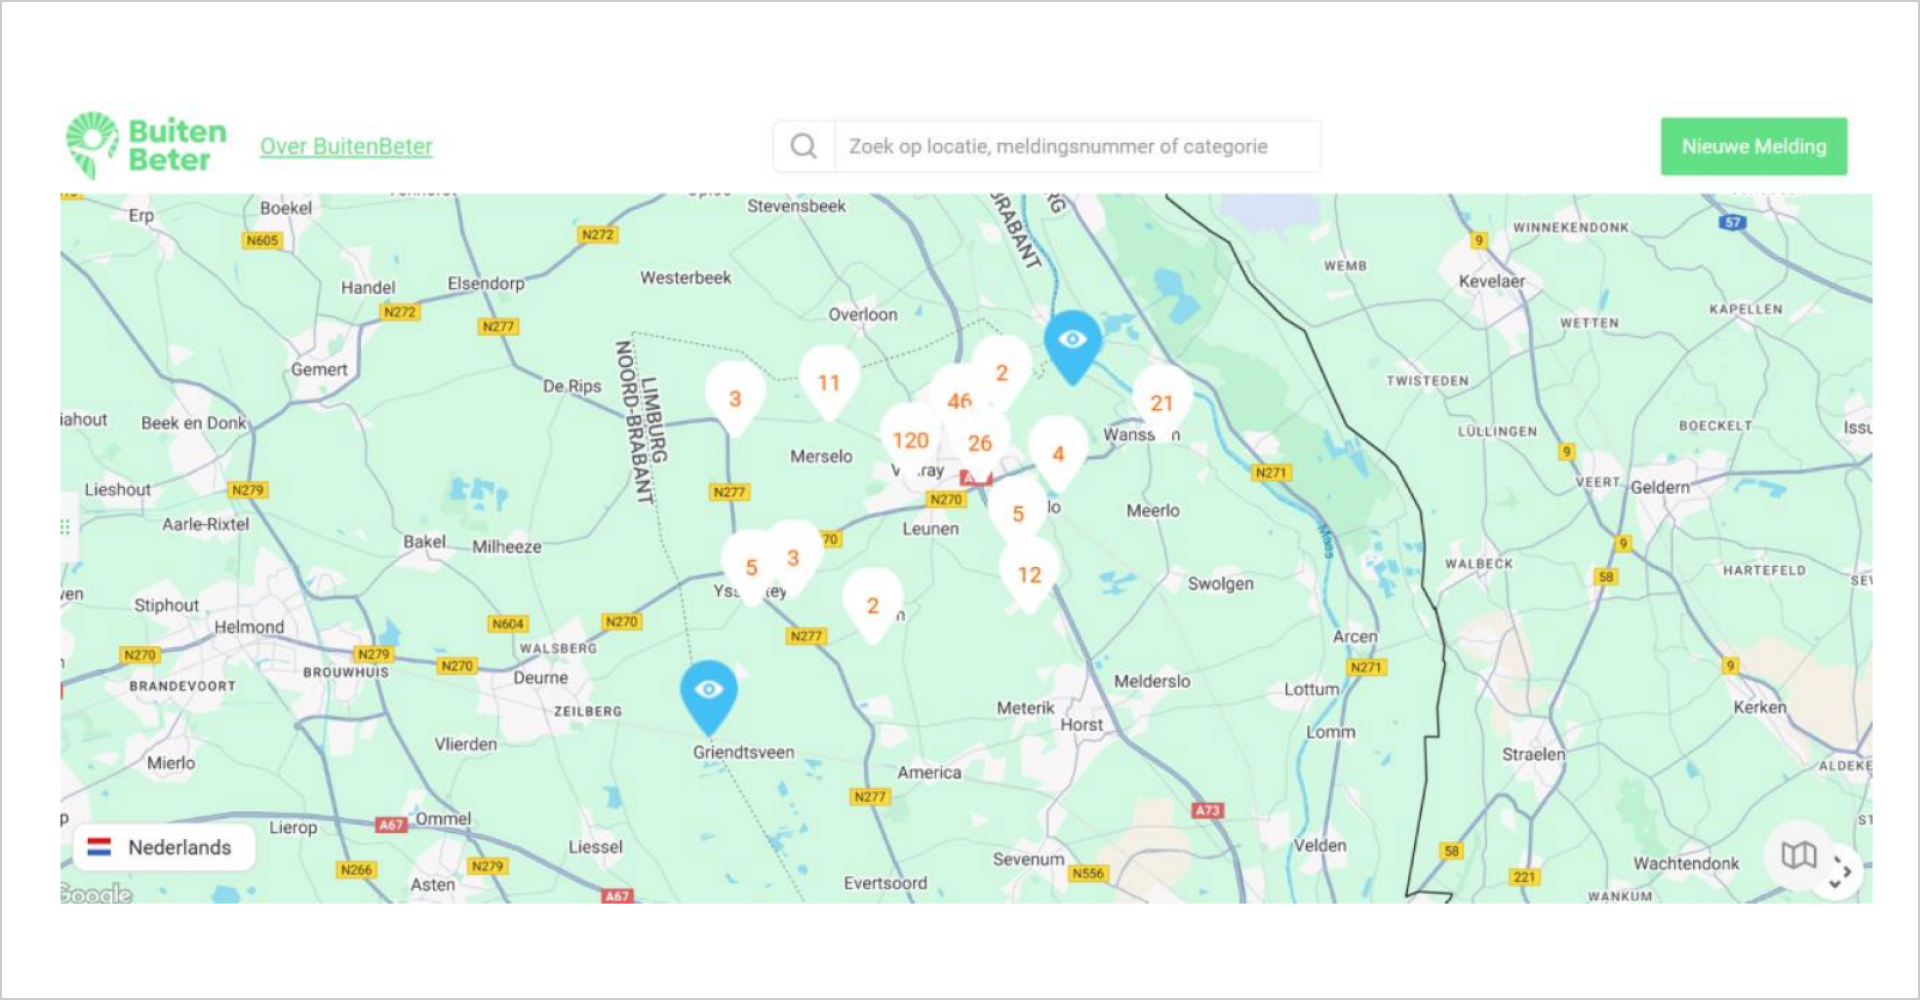The width and height of the screenshot is (1920, 1000).
Task: Open the Over BuitenBeter link
Action: [x=347, y=146]
